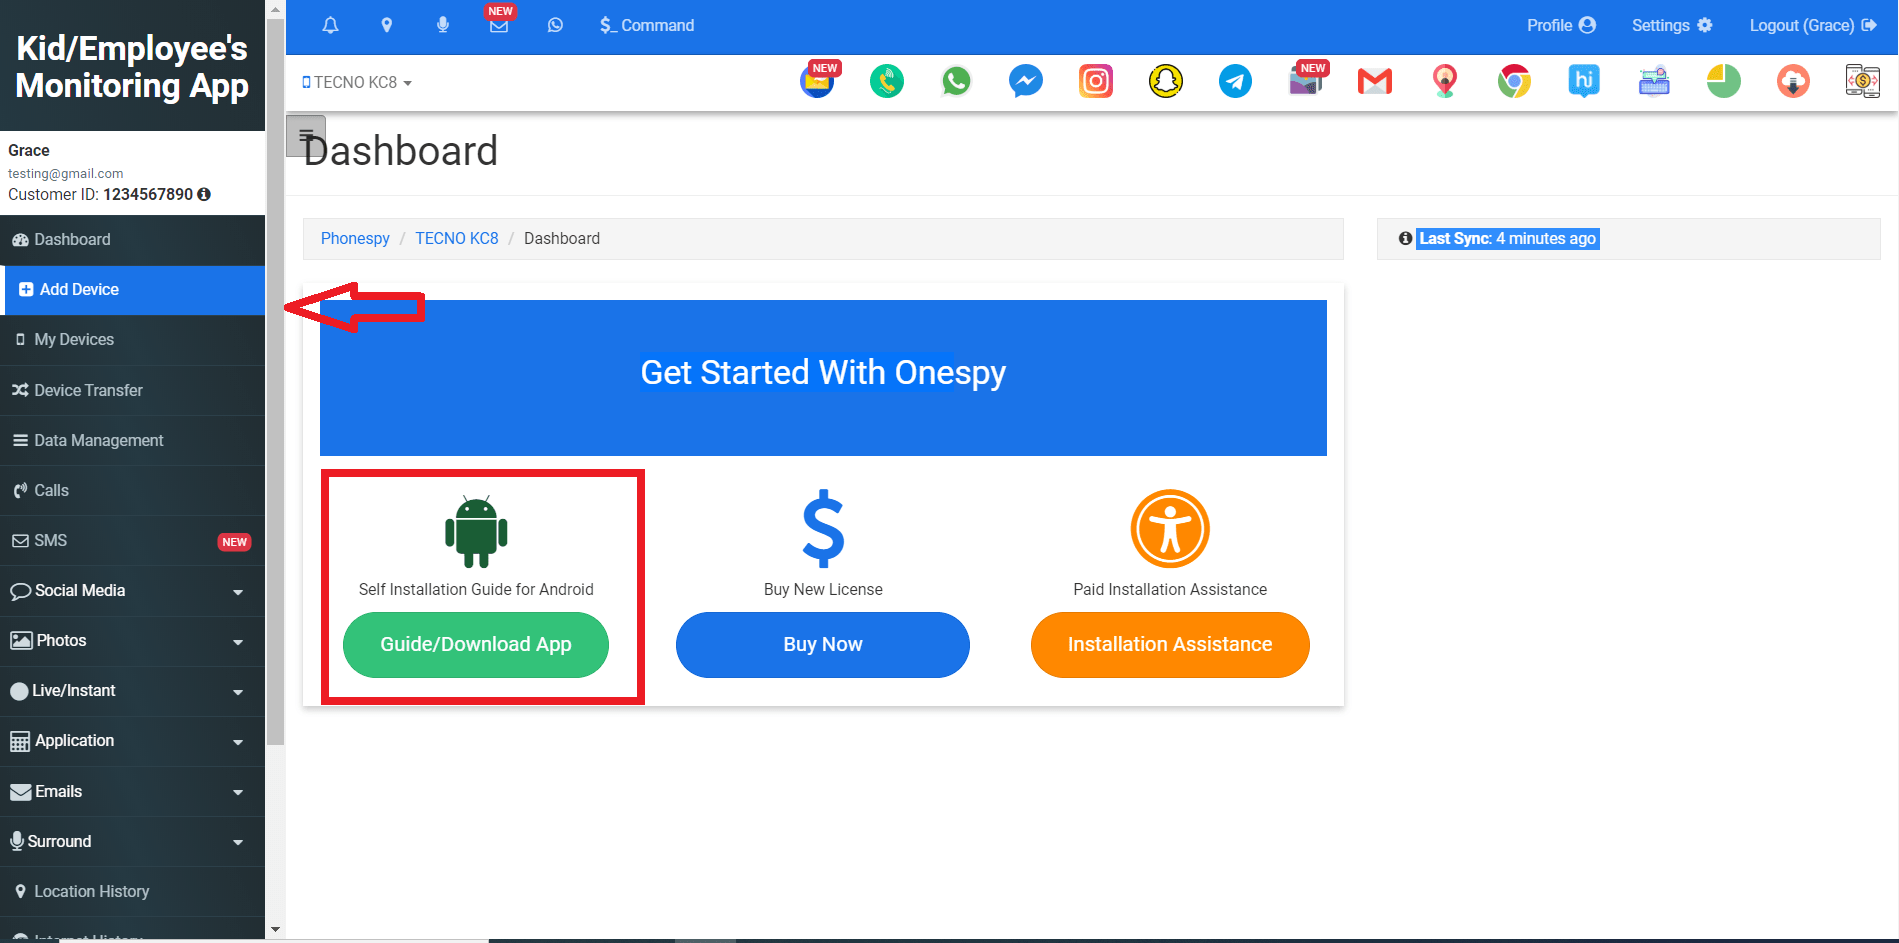This screenshot has height=943, width=1899.
Task: Click the sidebar scrollbar thumb
Action: [276, 382]
